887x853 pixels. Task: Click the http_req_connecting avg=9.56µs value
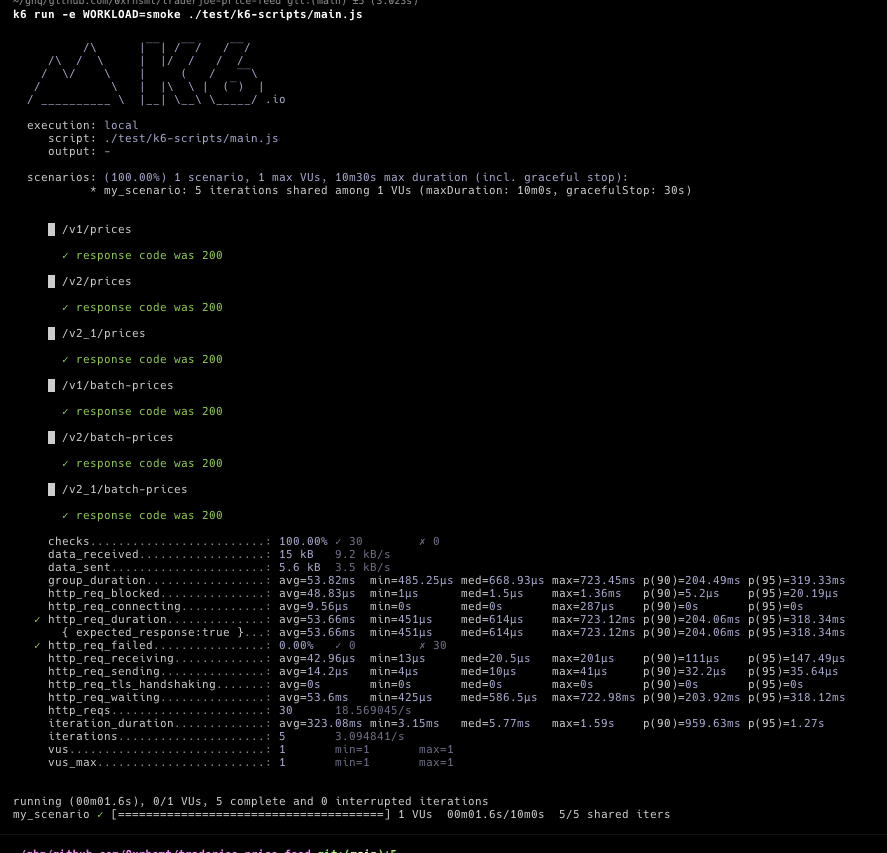pos(314,607)
